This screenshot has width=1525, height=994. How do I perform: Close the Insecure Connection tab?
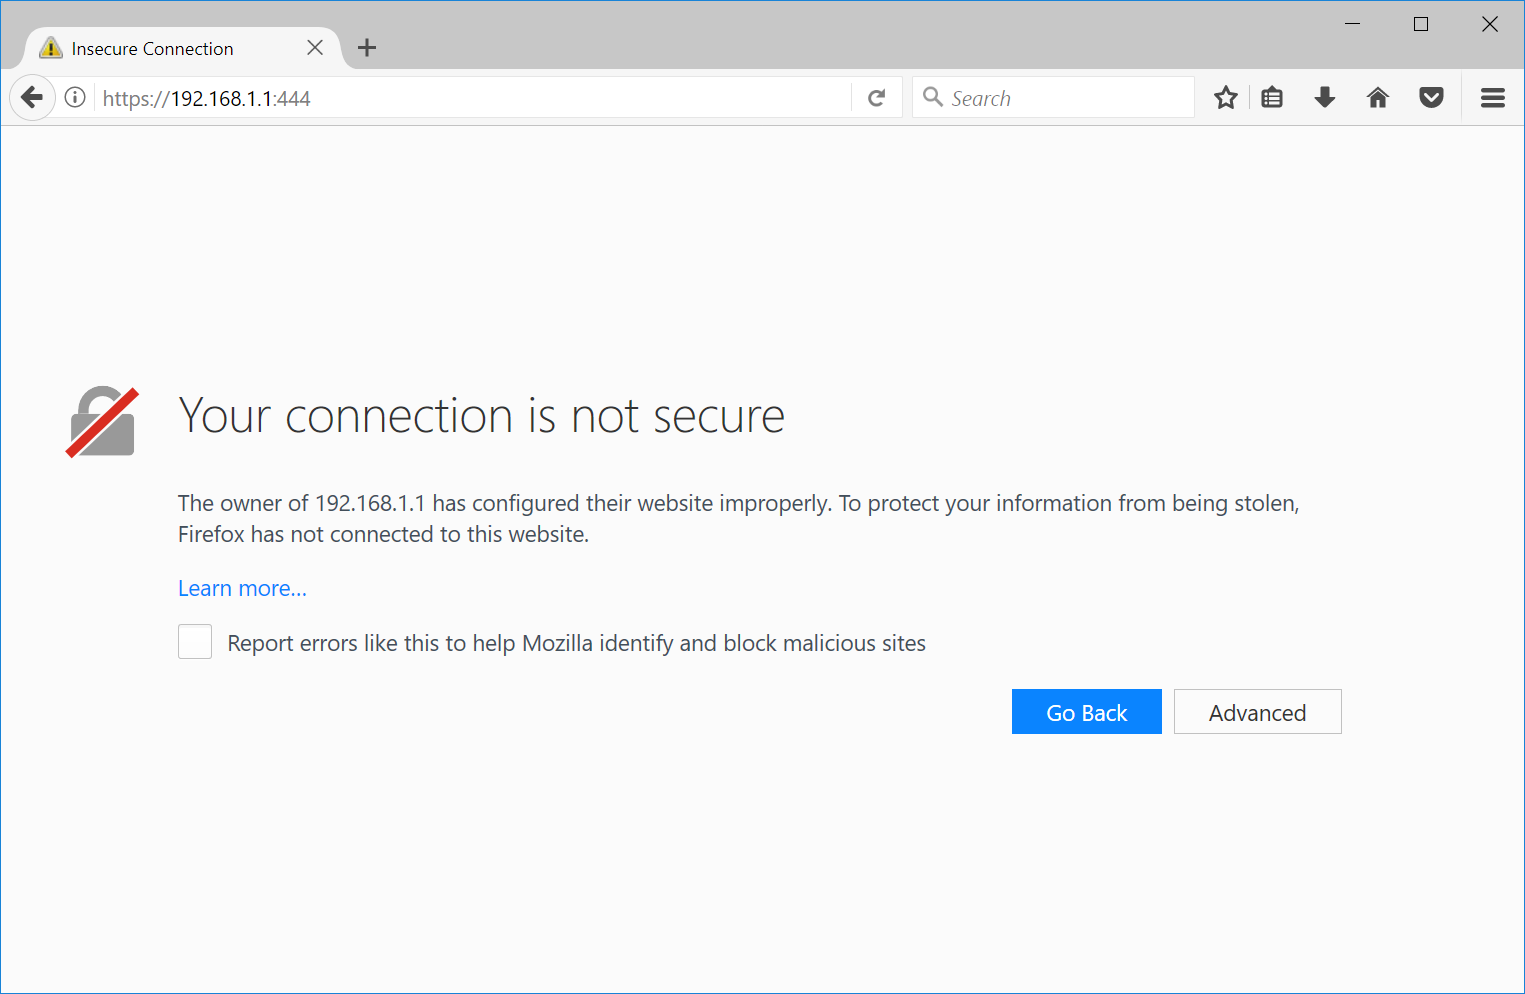coord(315,48)
